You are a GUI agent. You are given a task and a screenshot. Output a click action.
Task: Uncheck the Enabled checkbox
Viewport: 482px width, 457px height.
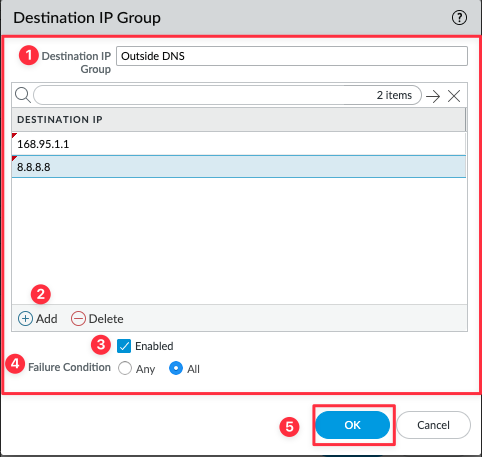124,346
